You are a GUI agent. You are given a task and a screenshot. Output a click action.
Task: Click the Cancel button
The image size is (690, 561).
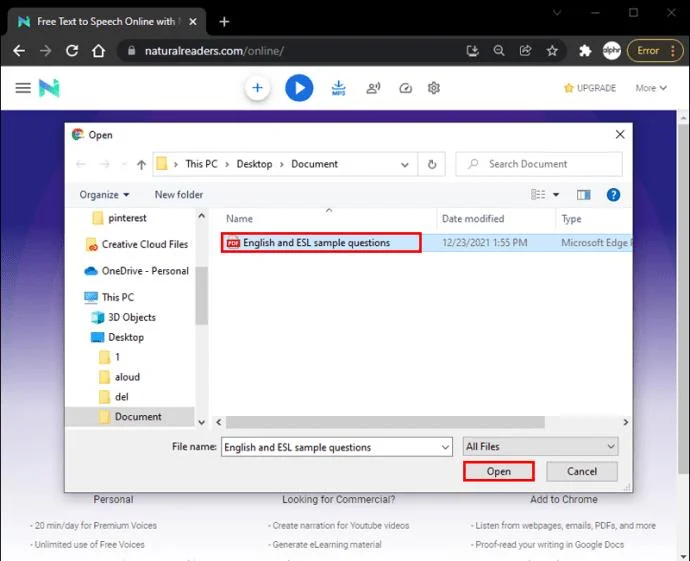point(582,471)
